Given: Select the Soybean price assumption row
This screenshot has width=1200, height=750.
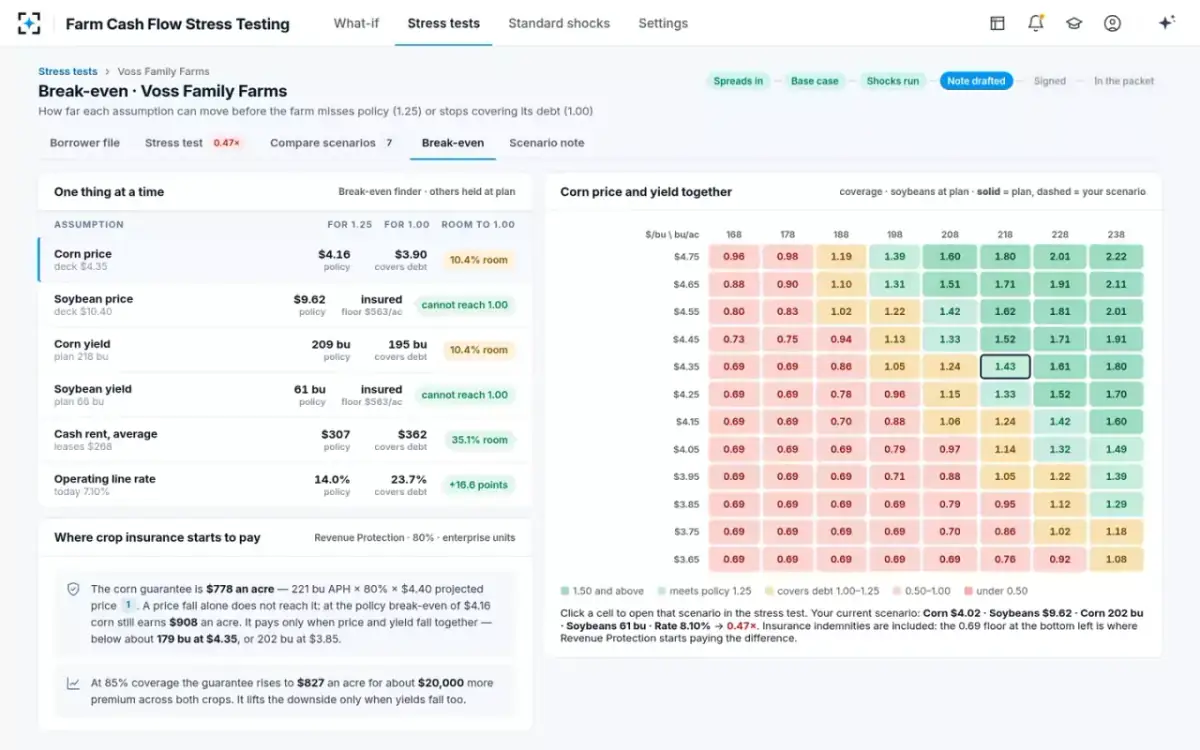Looking at the screenshot, I should tap(285, 305).
